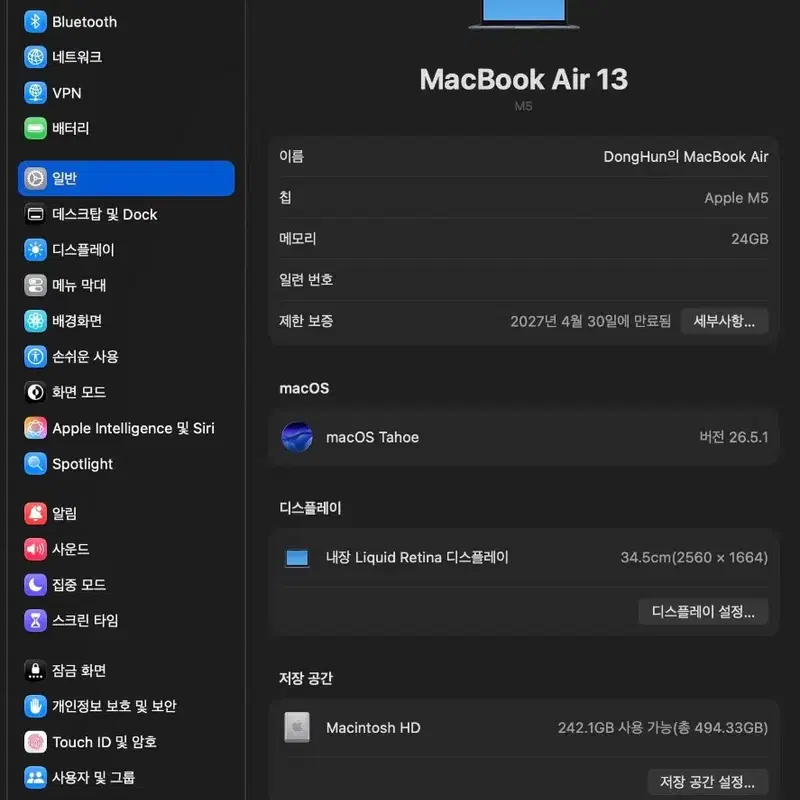800x800 pixels.
Task: Open 디스플레이 설정... button
Action: 703,611
